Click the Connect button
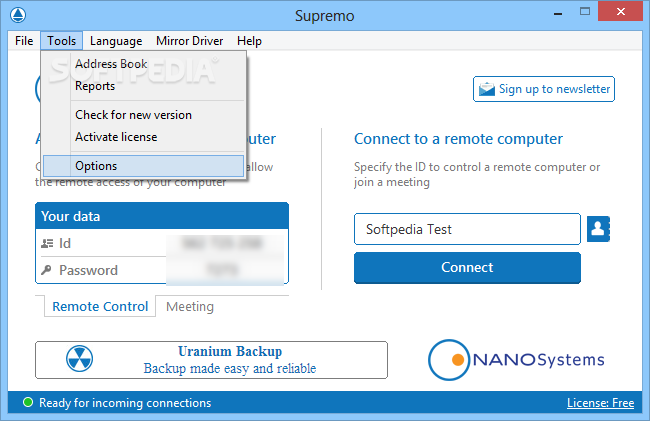The height and width of the screenshot is (421, 650). [467, 268]
